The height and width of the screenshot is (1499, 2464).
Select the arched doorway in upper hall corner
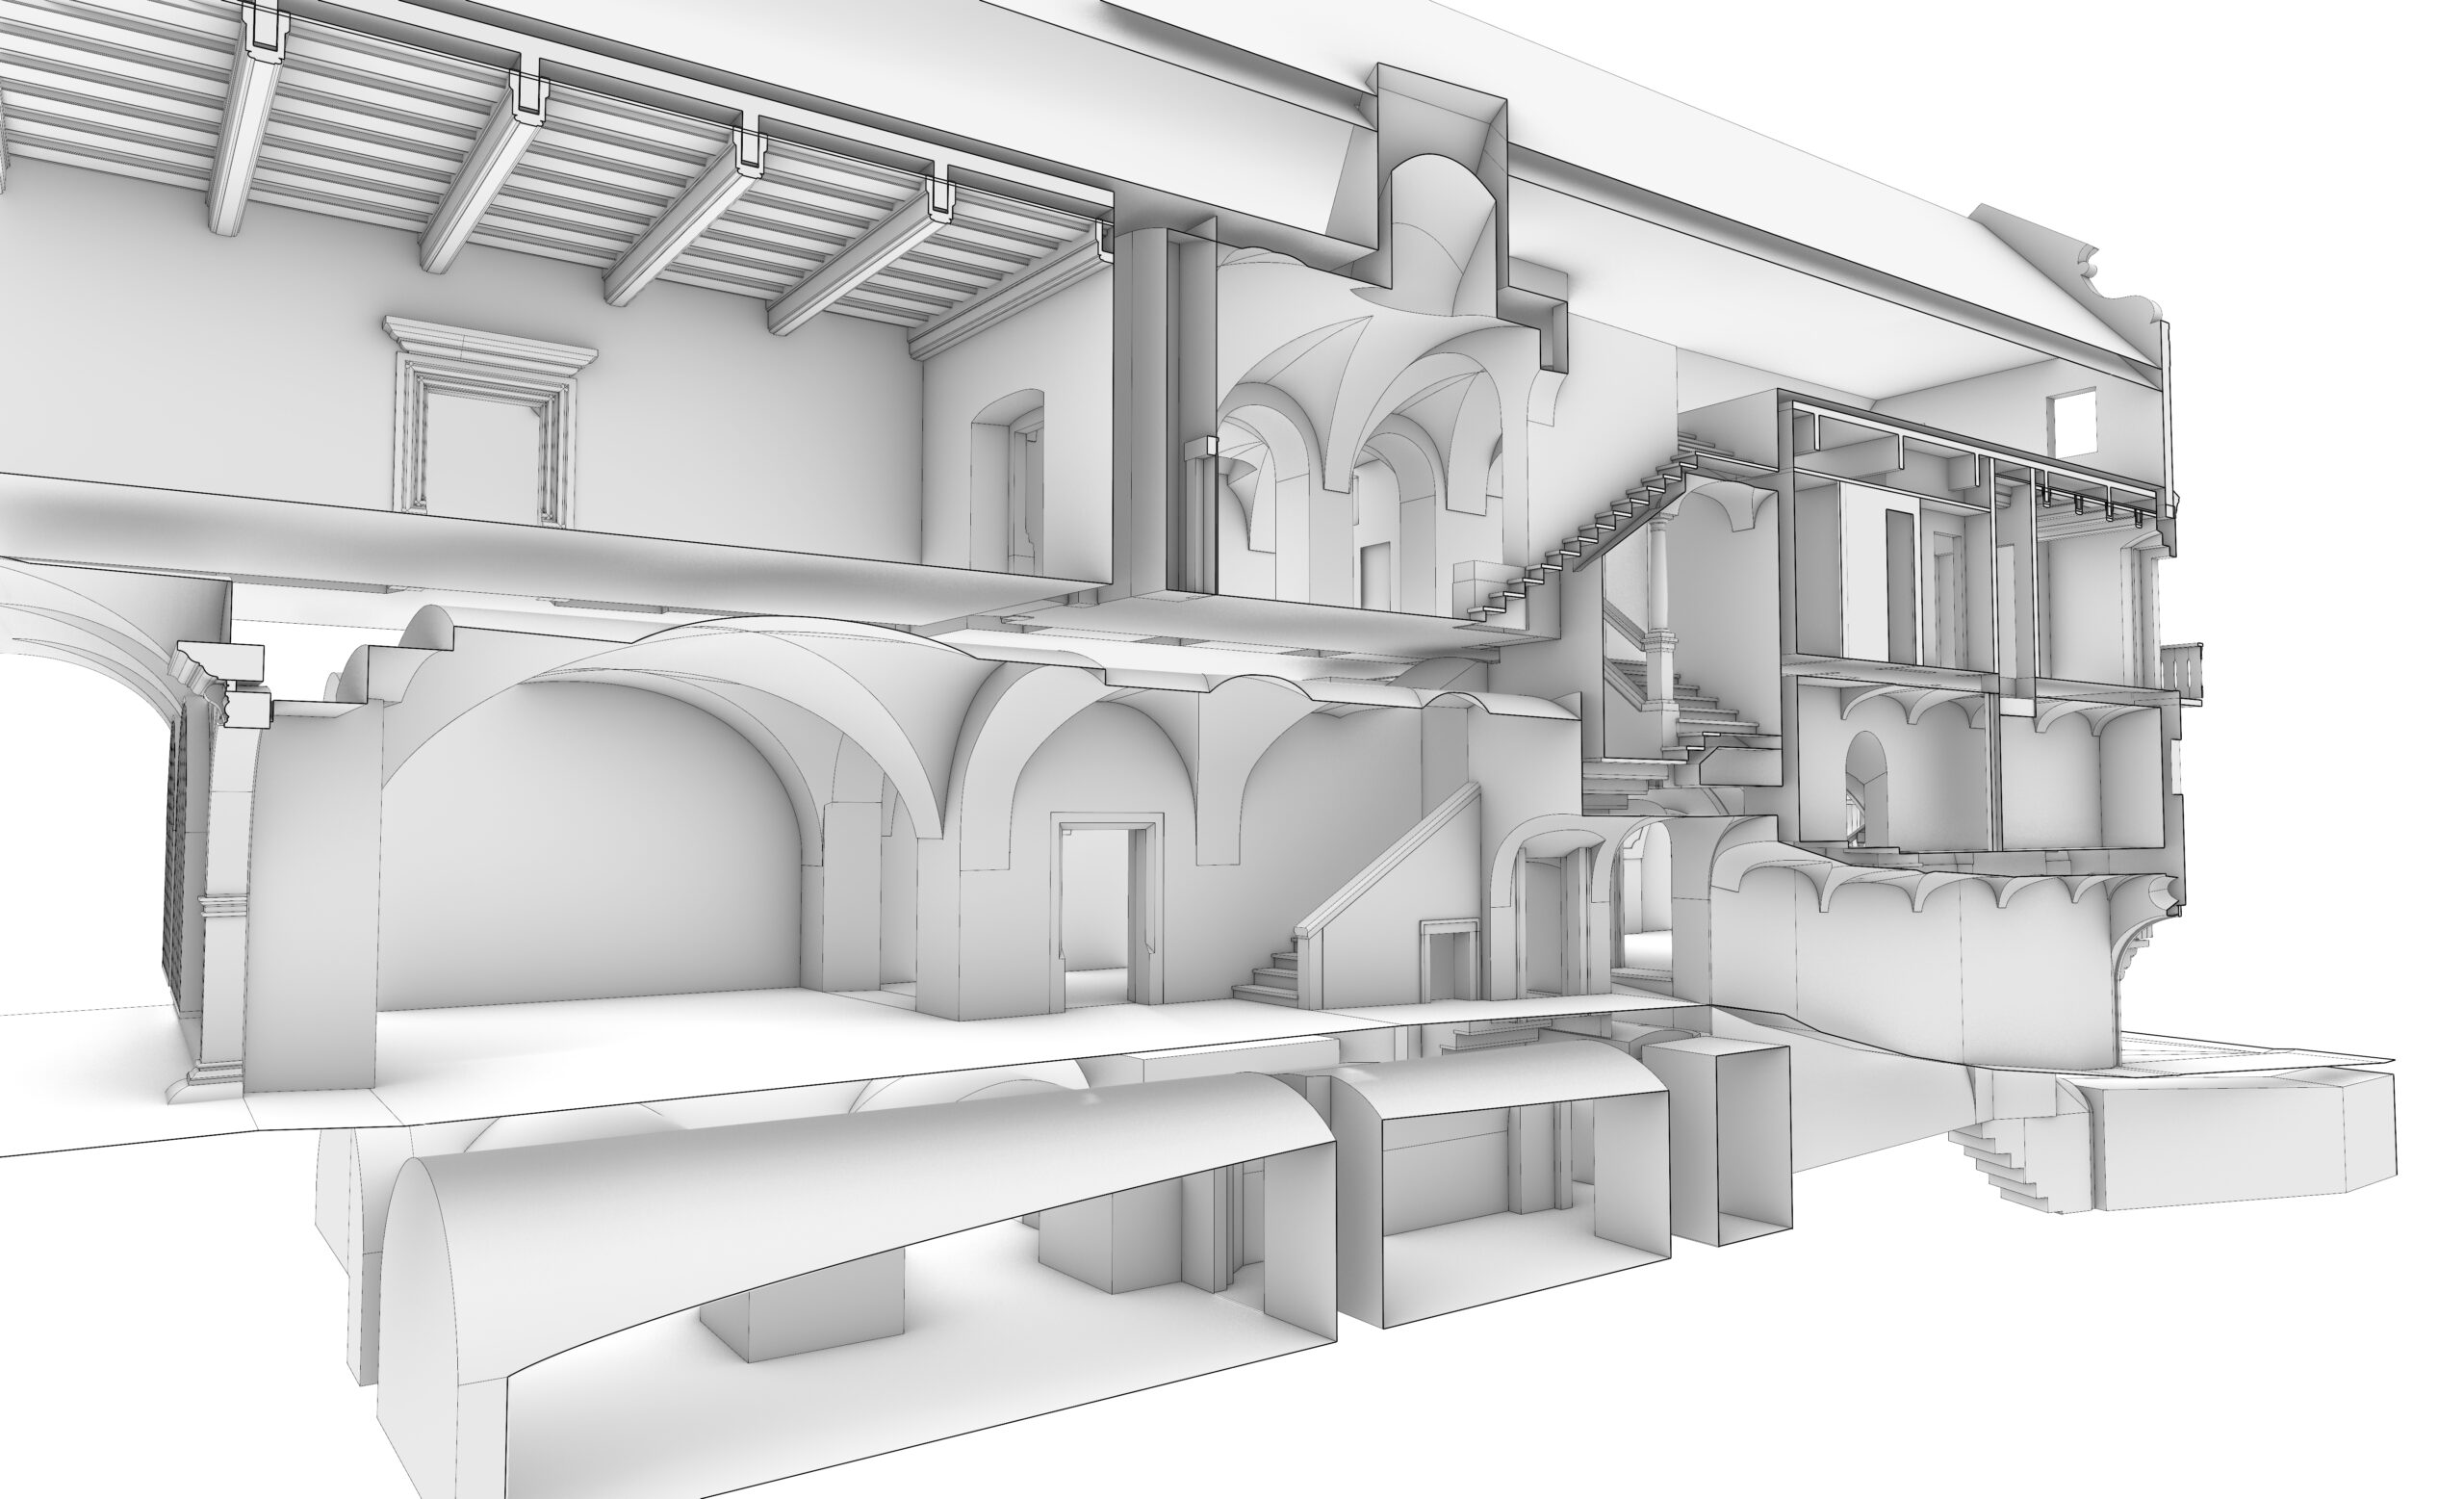1010,480
